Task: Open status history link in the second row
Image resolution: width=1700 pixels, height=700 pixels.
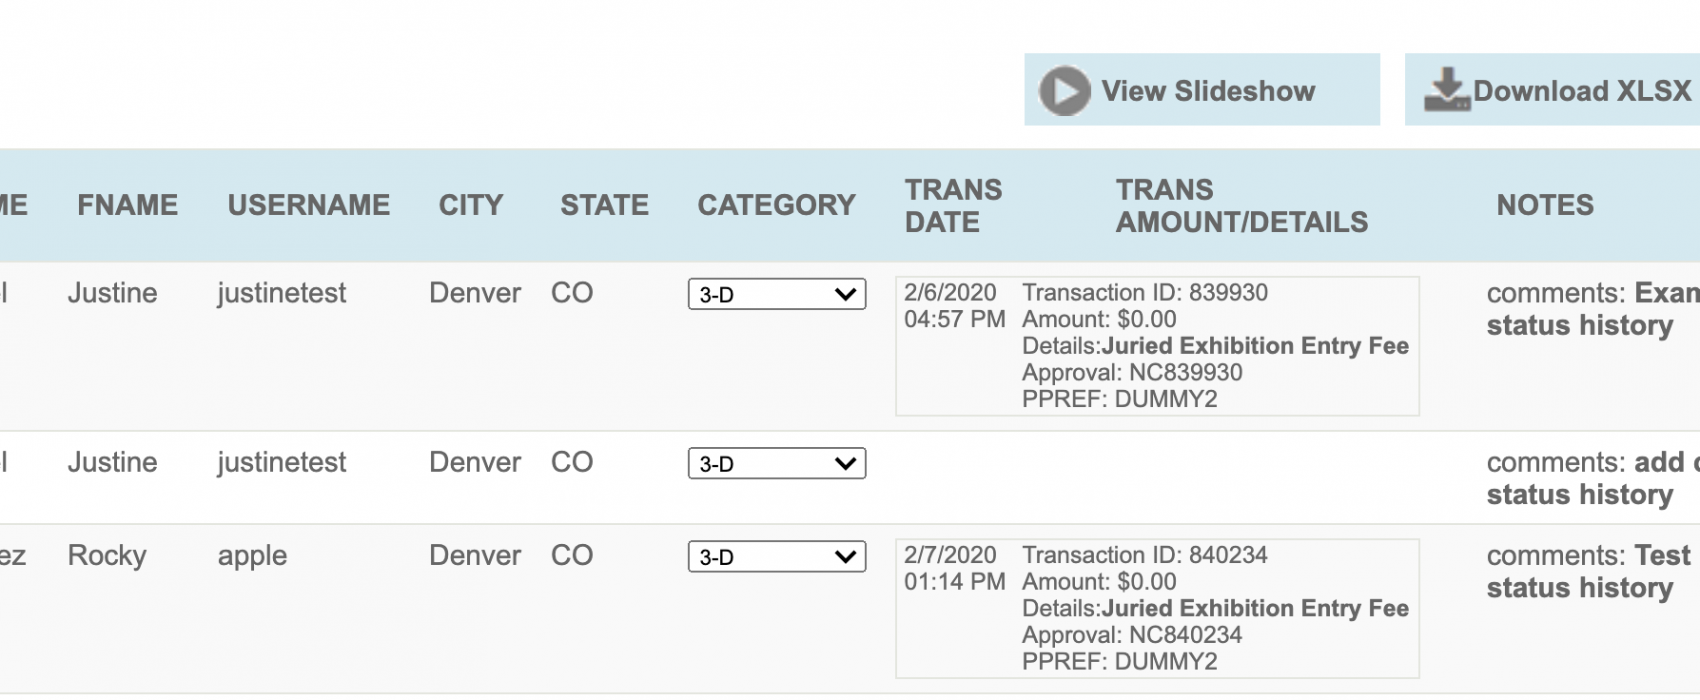Action: 1579,494
